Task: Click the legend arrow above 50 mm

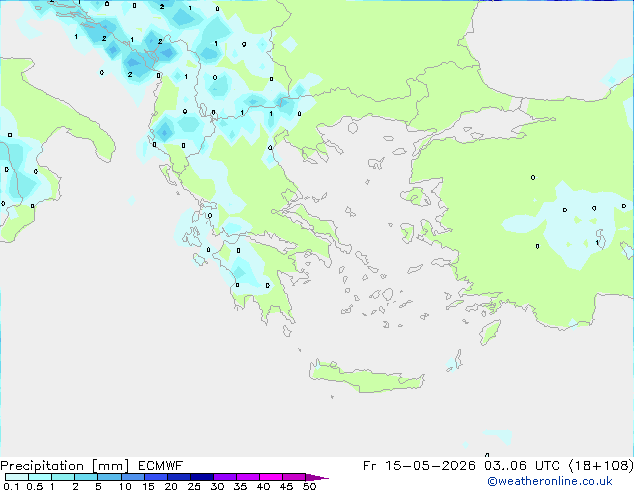Action: (x=317, y=477)
